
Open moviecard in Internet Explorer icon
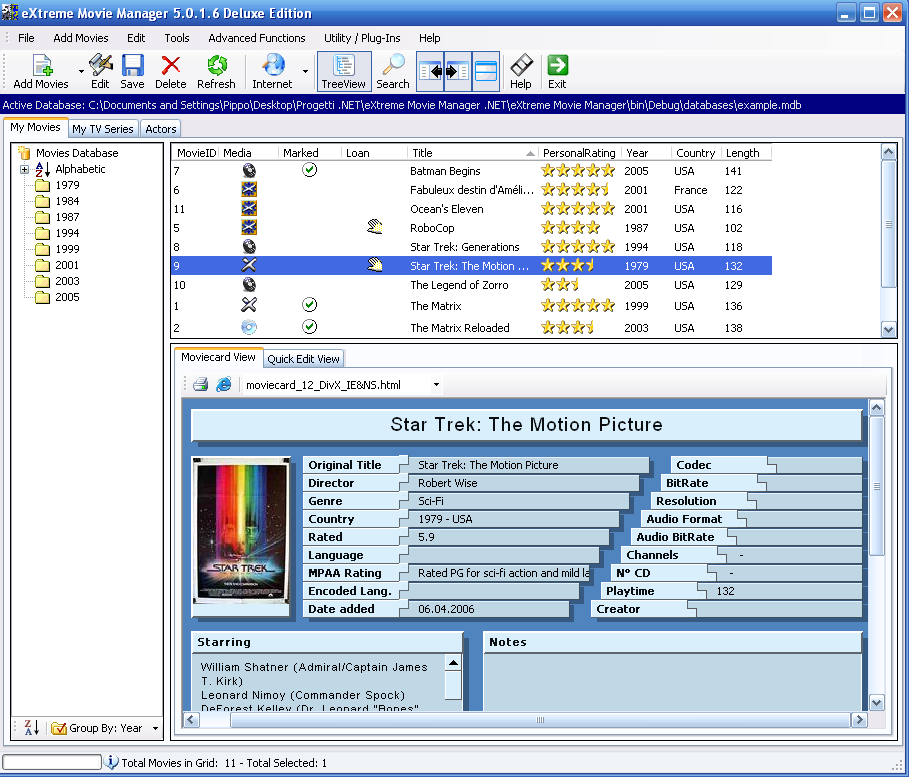coord(224,384)
